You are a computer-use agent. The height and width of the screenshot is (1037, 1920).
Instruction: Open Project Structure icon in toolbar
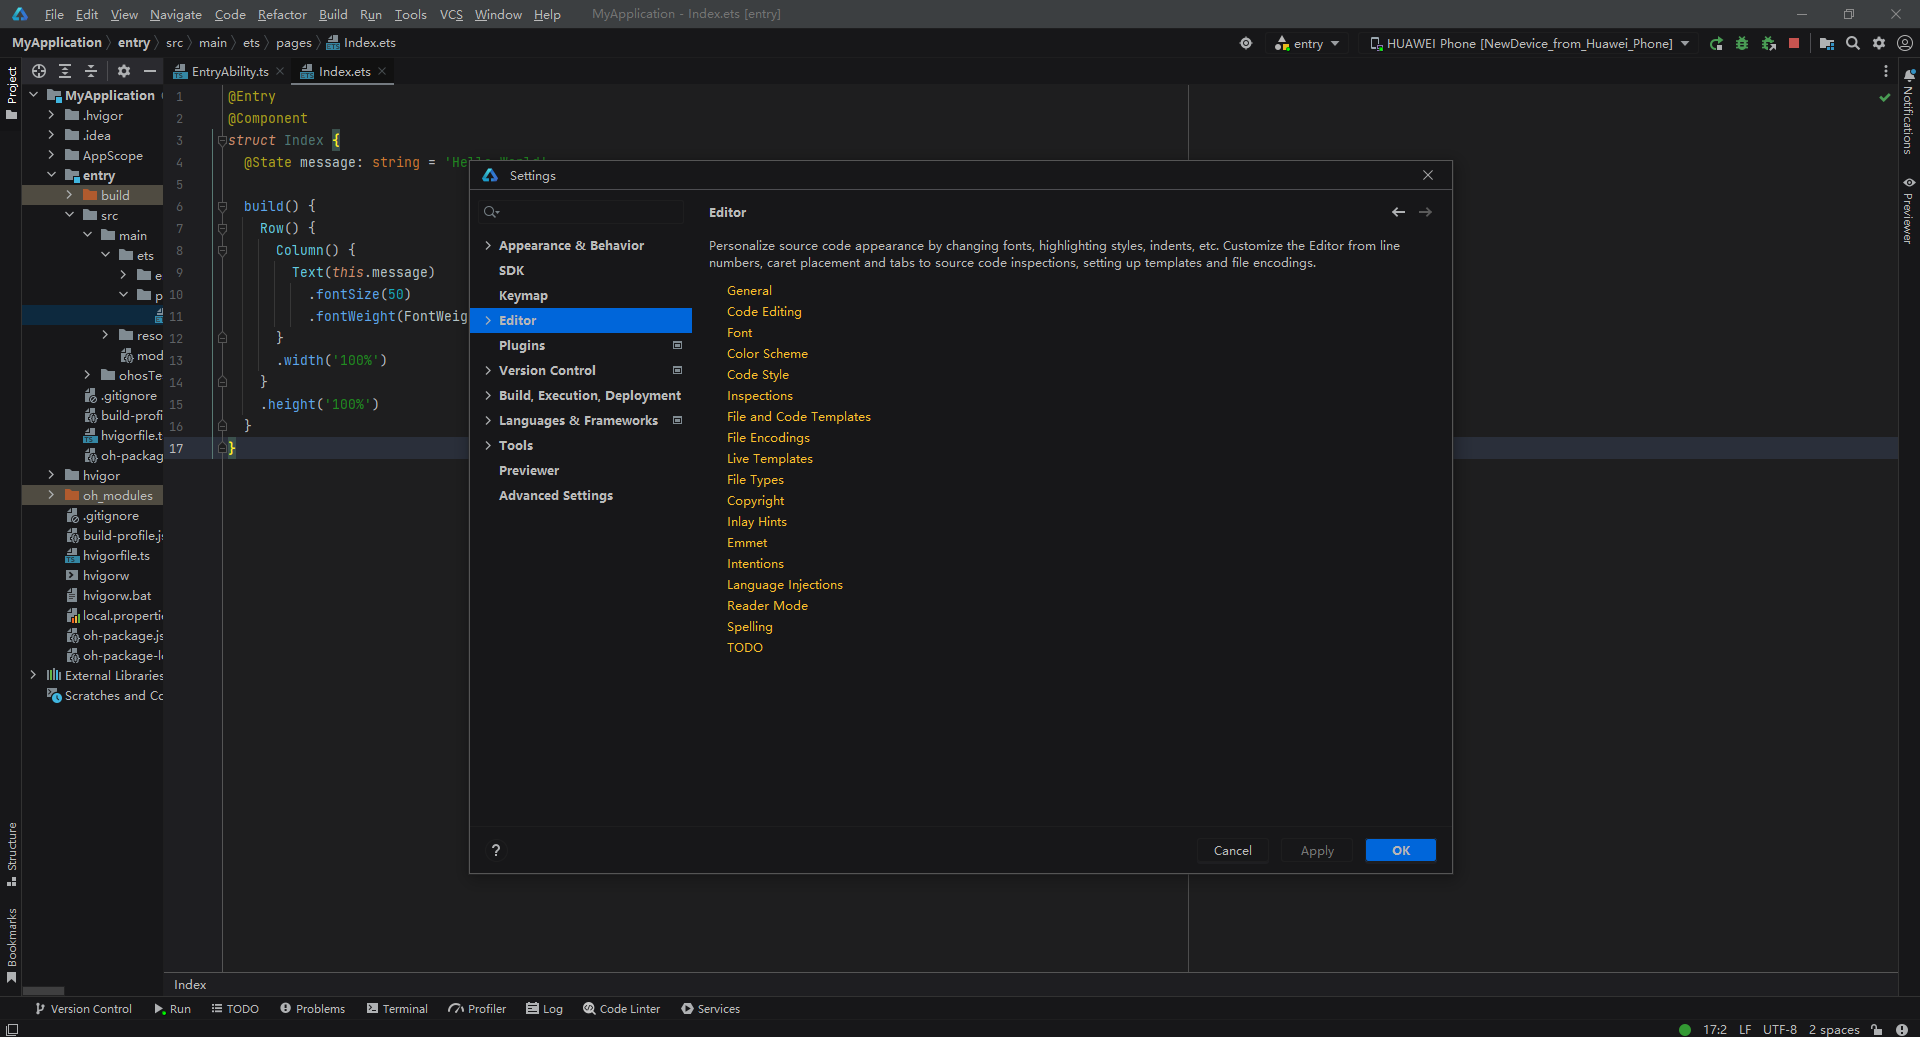1827,43
